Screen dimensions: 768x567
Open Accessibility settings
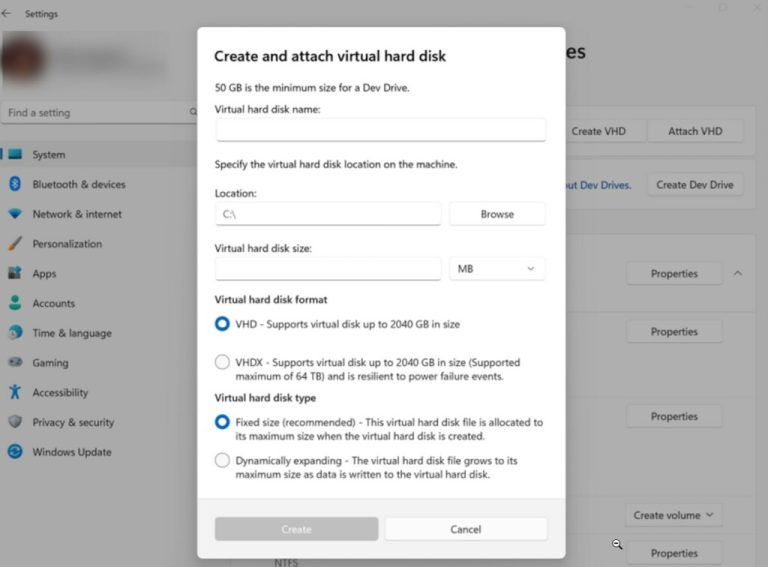click(98, 392)
